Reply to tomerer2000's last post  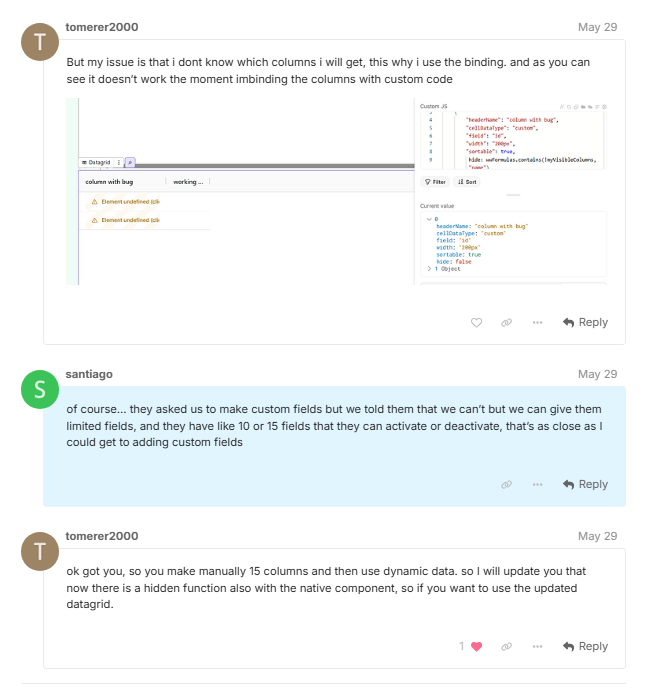tap(585, 646)
